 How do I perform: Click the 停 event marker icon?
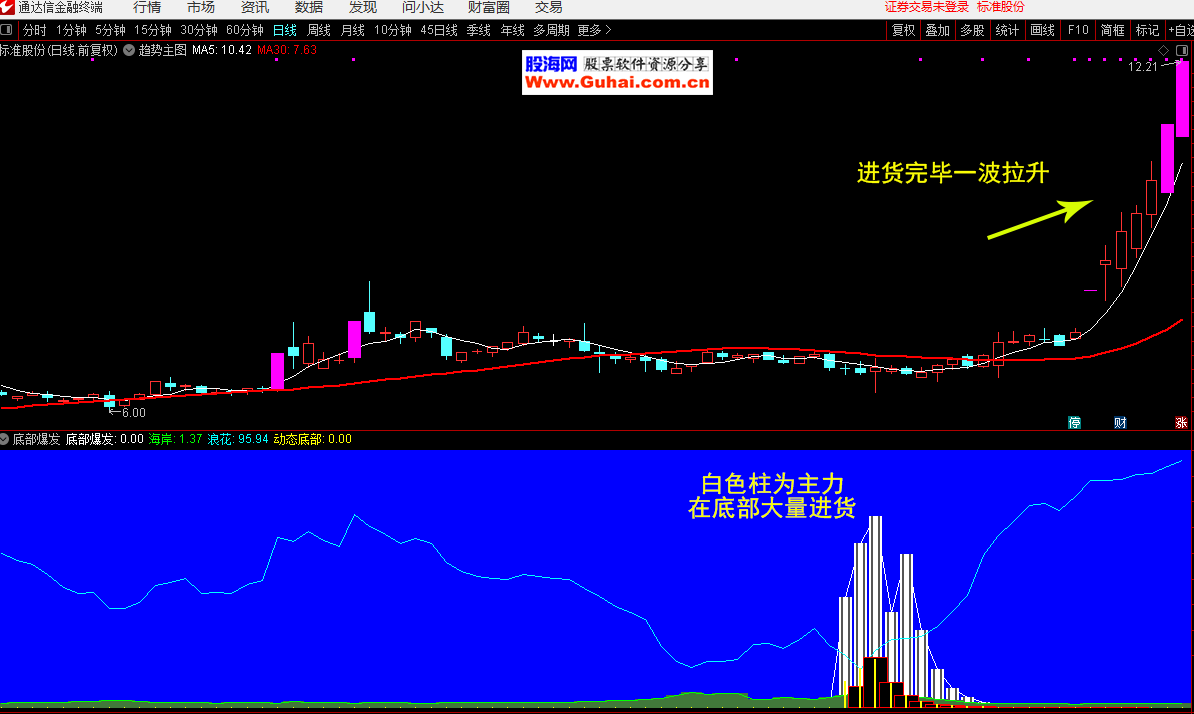[1075, 423]
